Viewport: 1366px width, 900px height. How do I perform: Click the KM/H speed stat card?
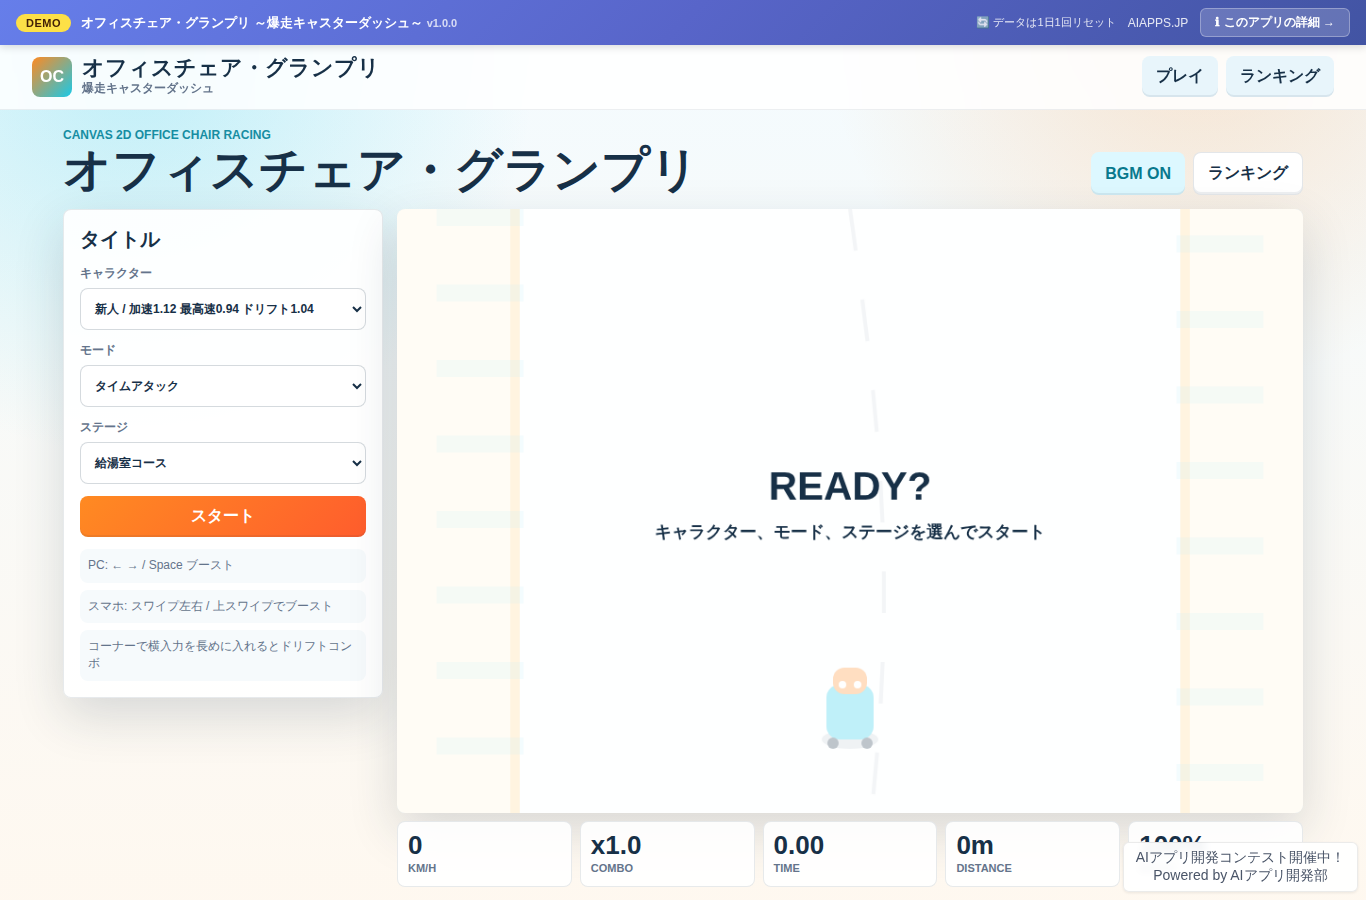484,854
